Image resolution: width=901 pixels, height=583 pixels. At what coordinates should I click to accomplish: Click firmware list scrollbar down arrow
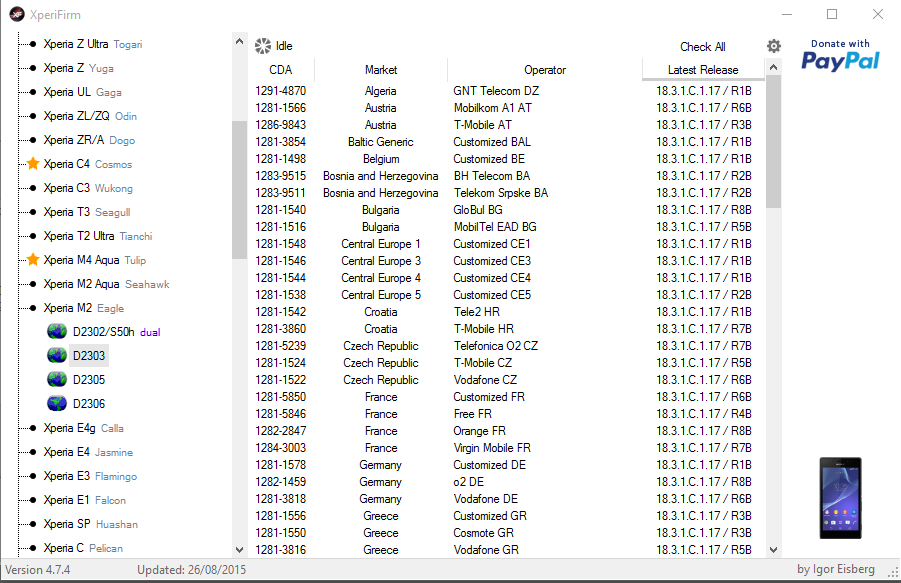point(773,550)
